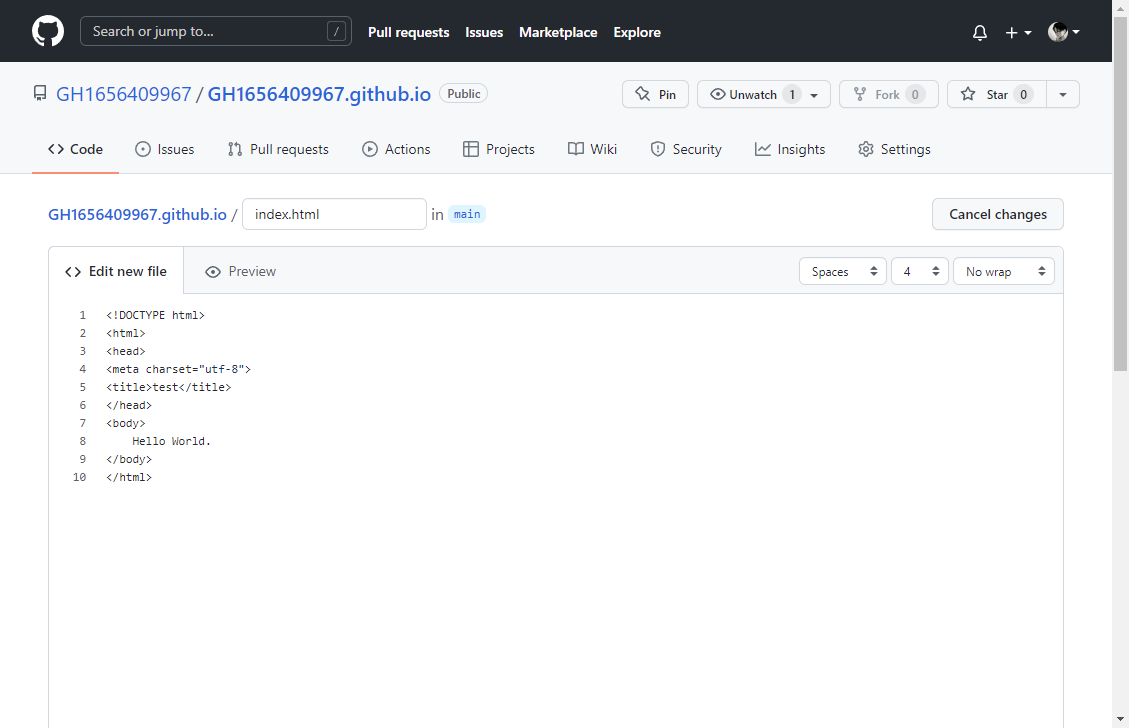Click Cancel changes button
Image resolution: width=1129 pixels, height=728 pixels.
point(997,214)
